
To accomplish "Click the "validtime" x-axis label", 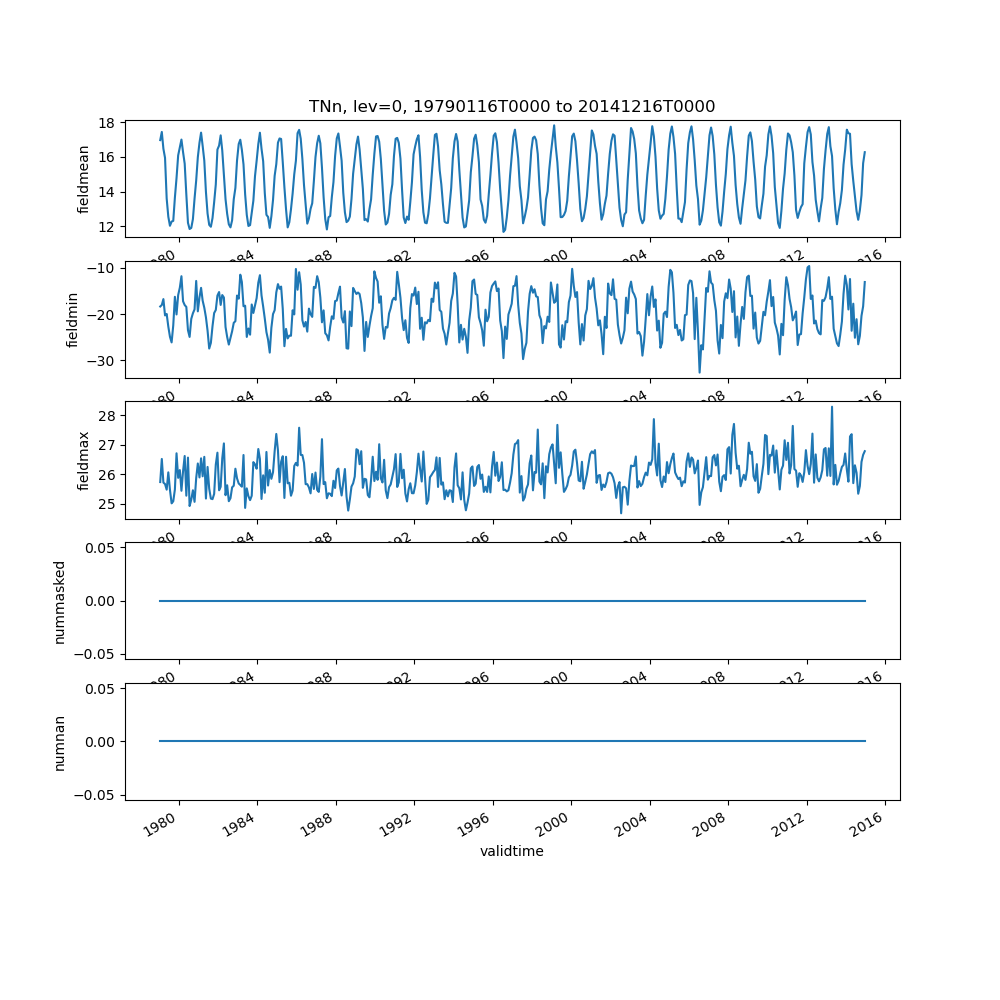I will tap(512, 851).
